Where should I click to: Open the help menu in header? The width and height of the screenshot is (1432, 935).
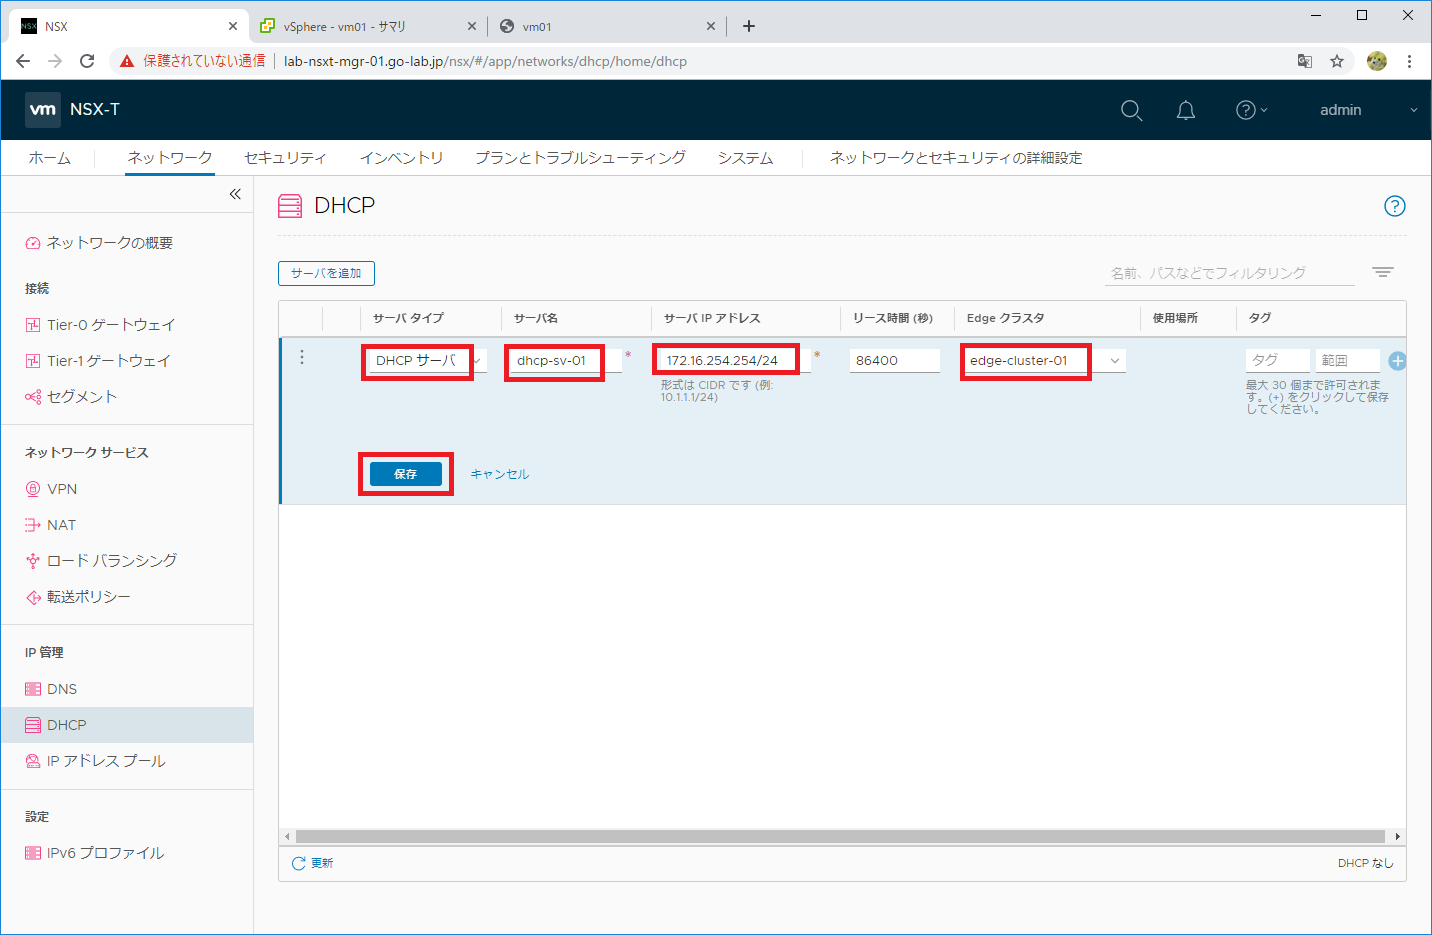(x=1251, y=110)
